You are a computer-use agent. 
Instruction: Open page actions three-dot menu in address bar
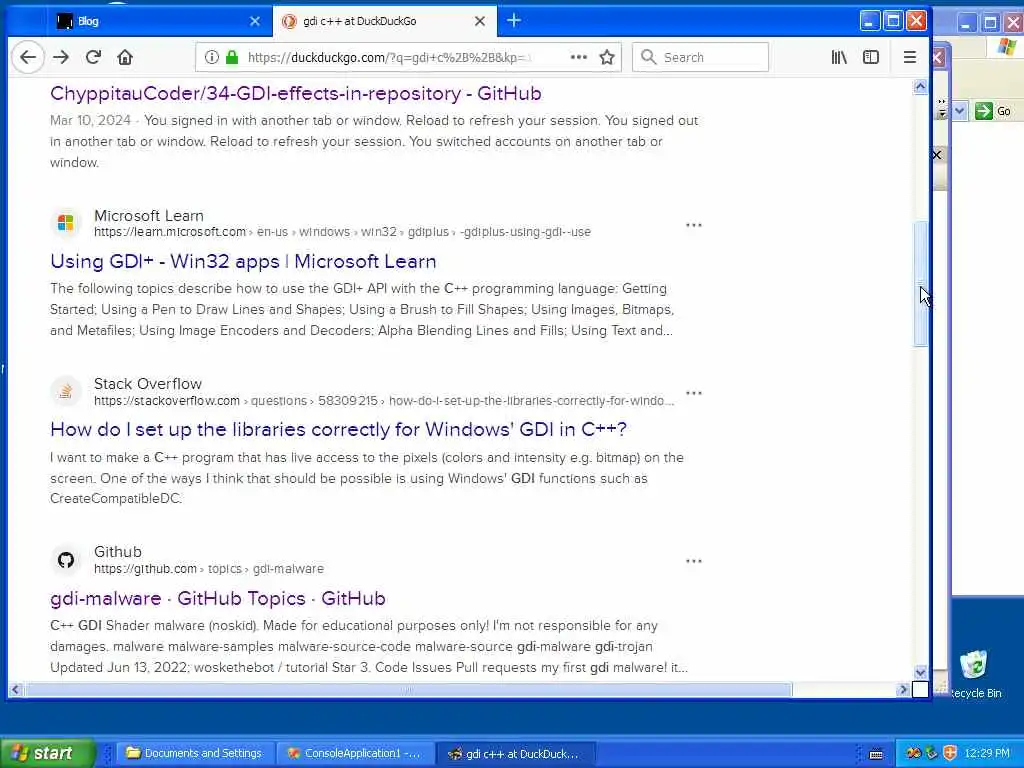579,57
